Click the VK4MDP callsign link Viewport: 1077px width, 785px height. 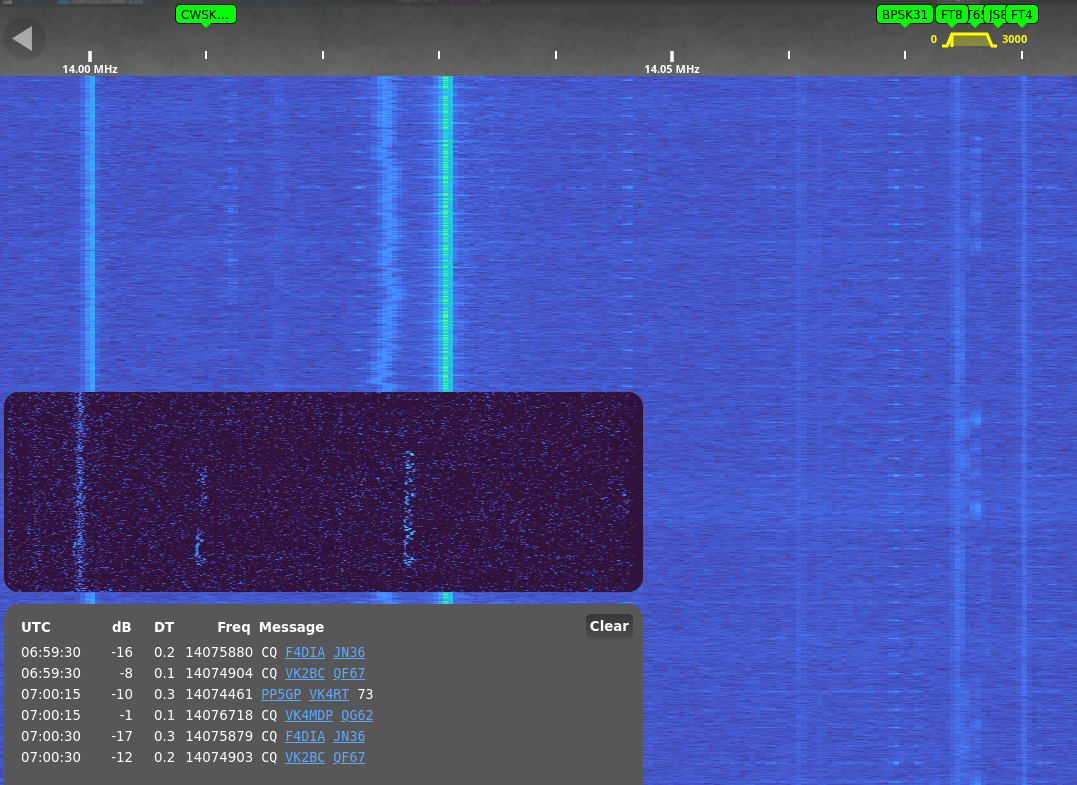pos(307,715)
